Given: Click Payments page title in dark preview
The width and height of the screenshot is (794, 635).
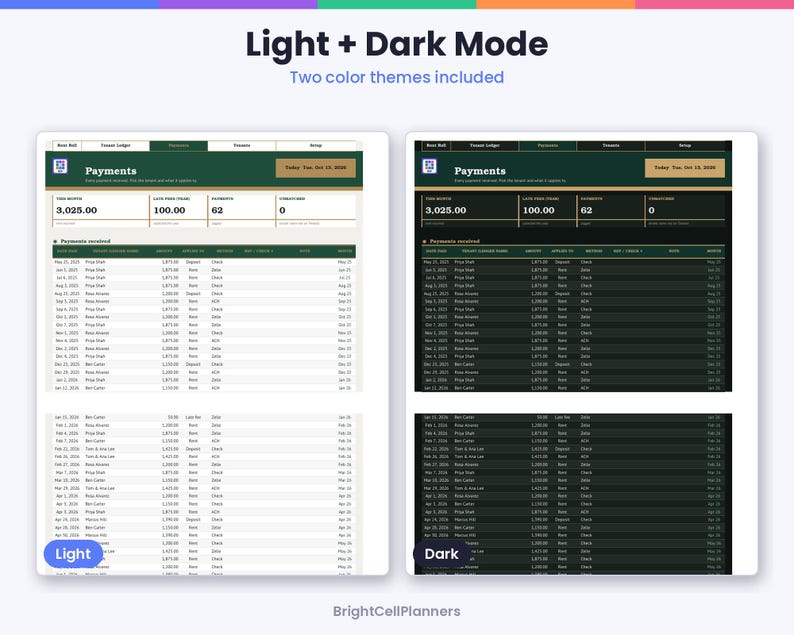Looking at the screenshot, I should [x=480, y=171].
